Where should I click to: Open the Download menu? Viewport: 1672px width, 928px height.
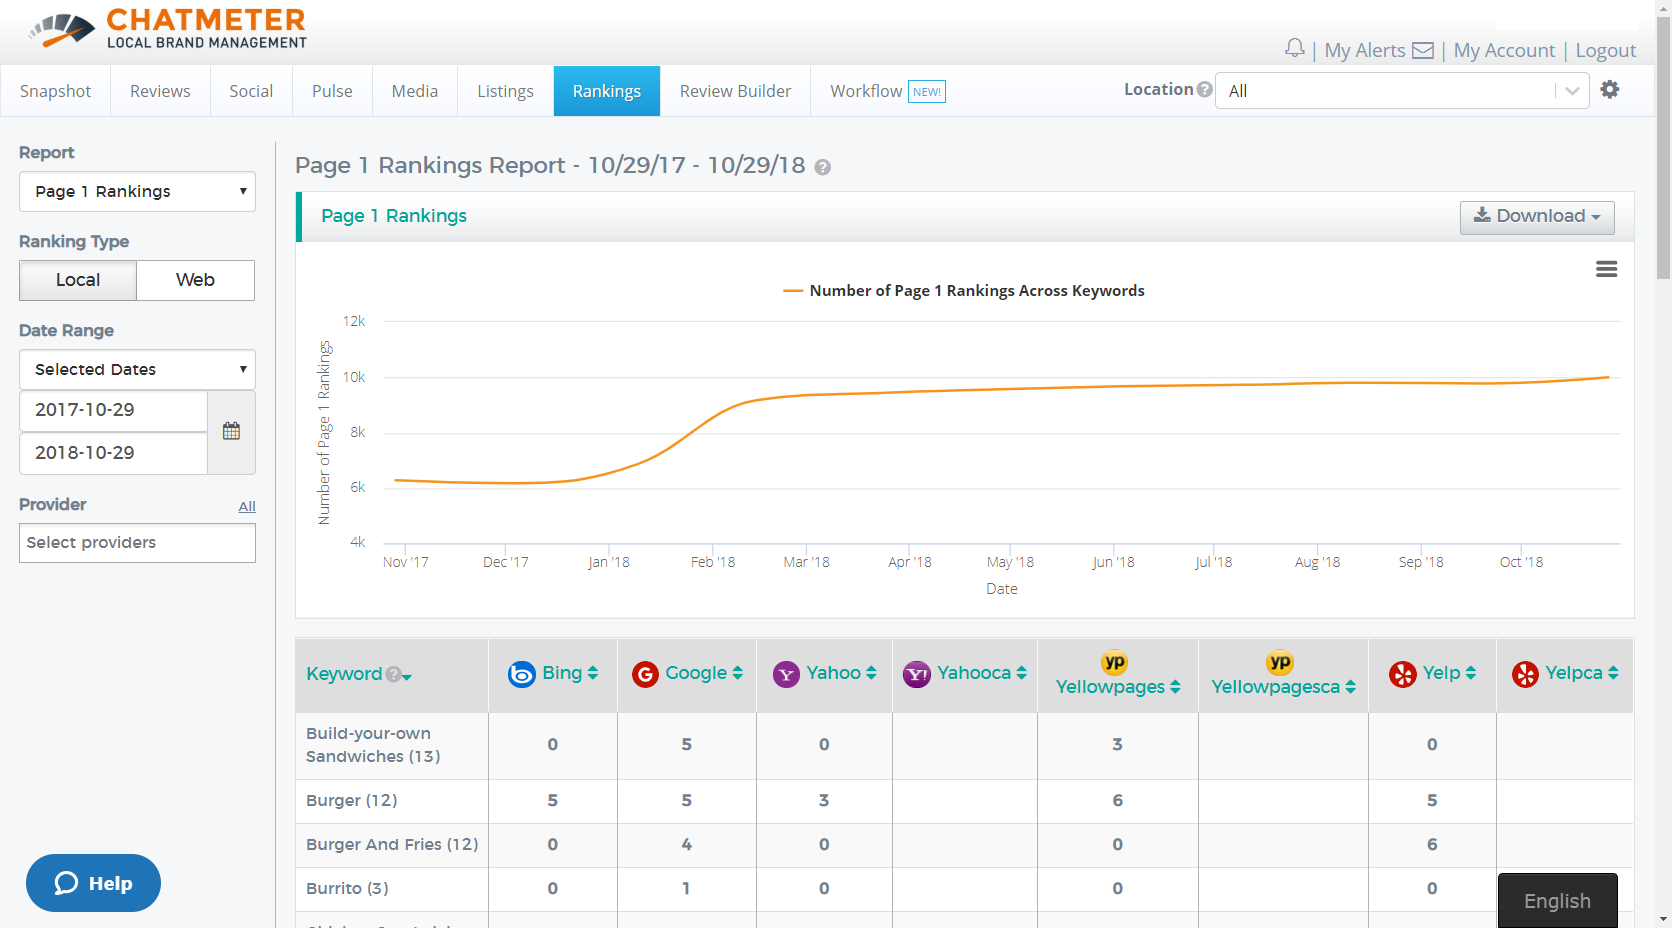[x=1537, y=216]
